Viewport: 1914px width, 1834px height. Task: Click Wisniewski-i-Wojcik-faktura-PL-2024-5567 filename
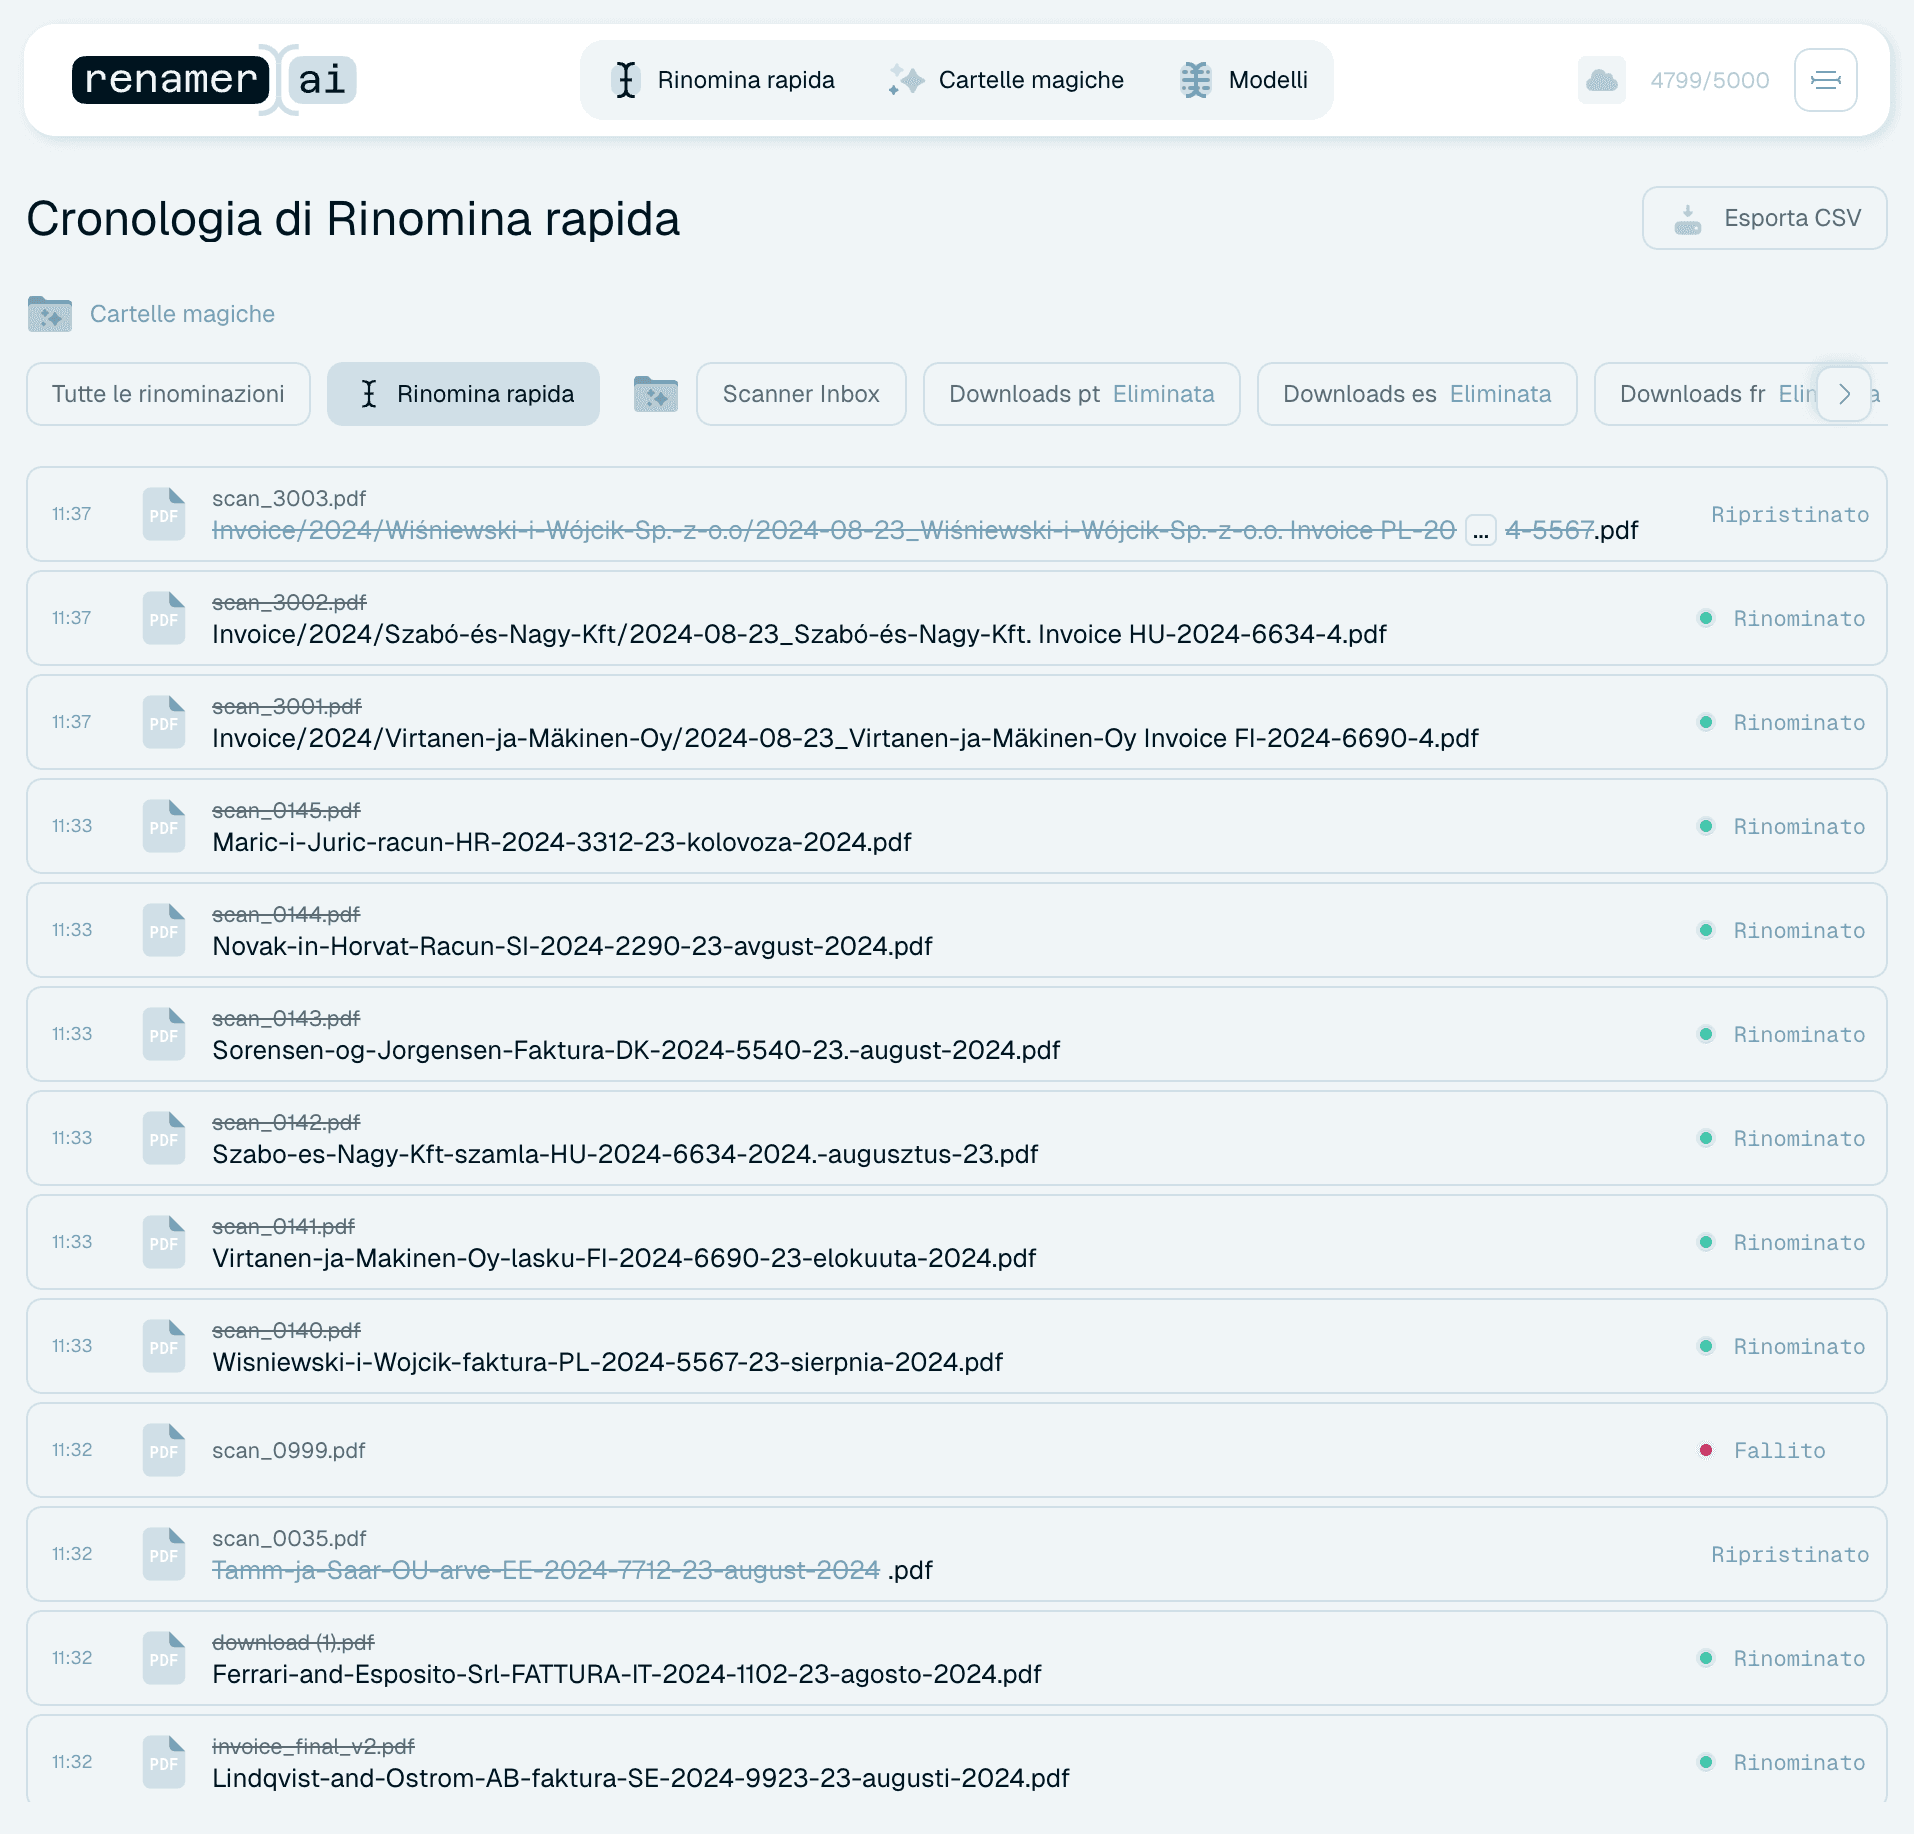608,1362
